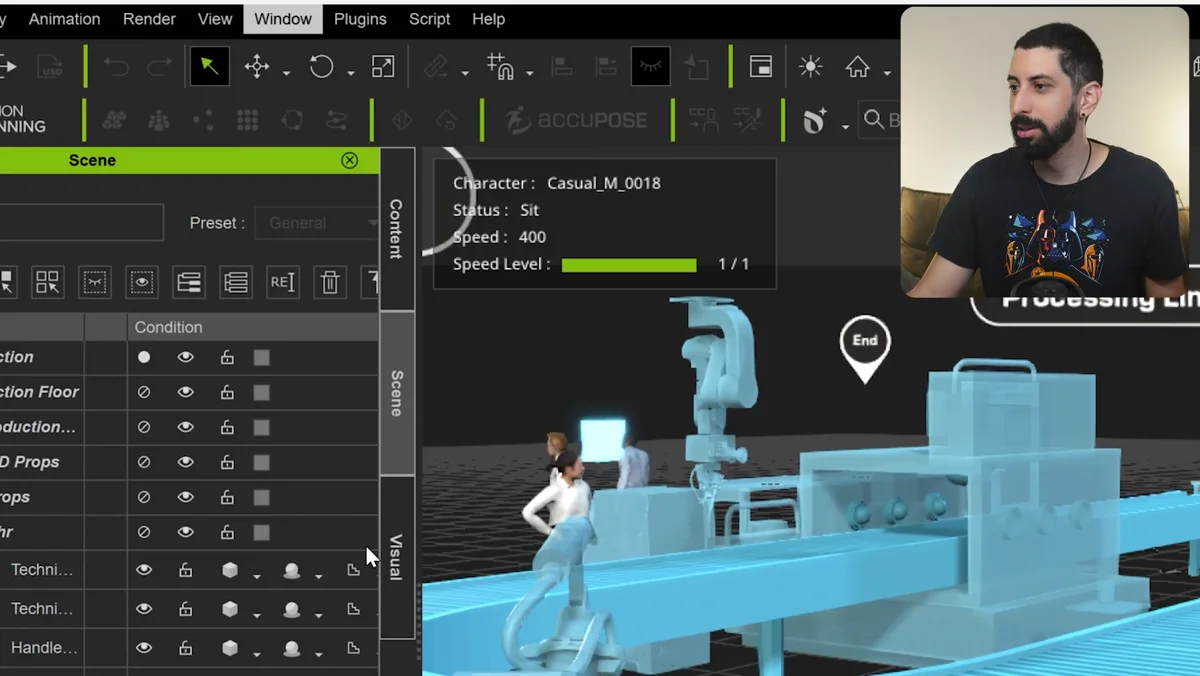1200x676 pixels.
Task: Hide the Production Floor item via its eye icon
Action: 185,392
